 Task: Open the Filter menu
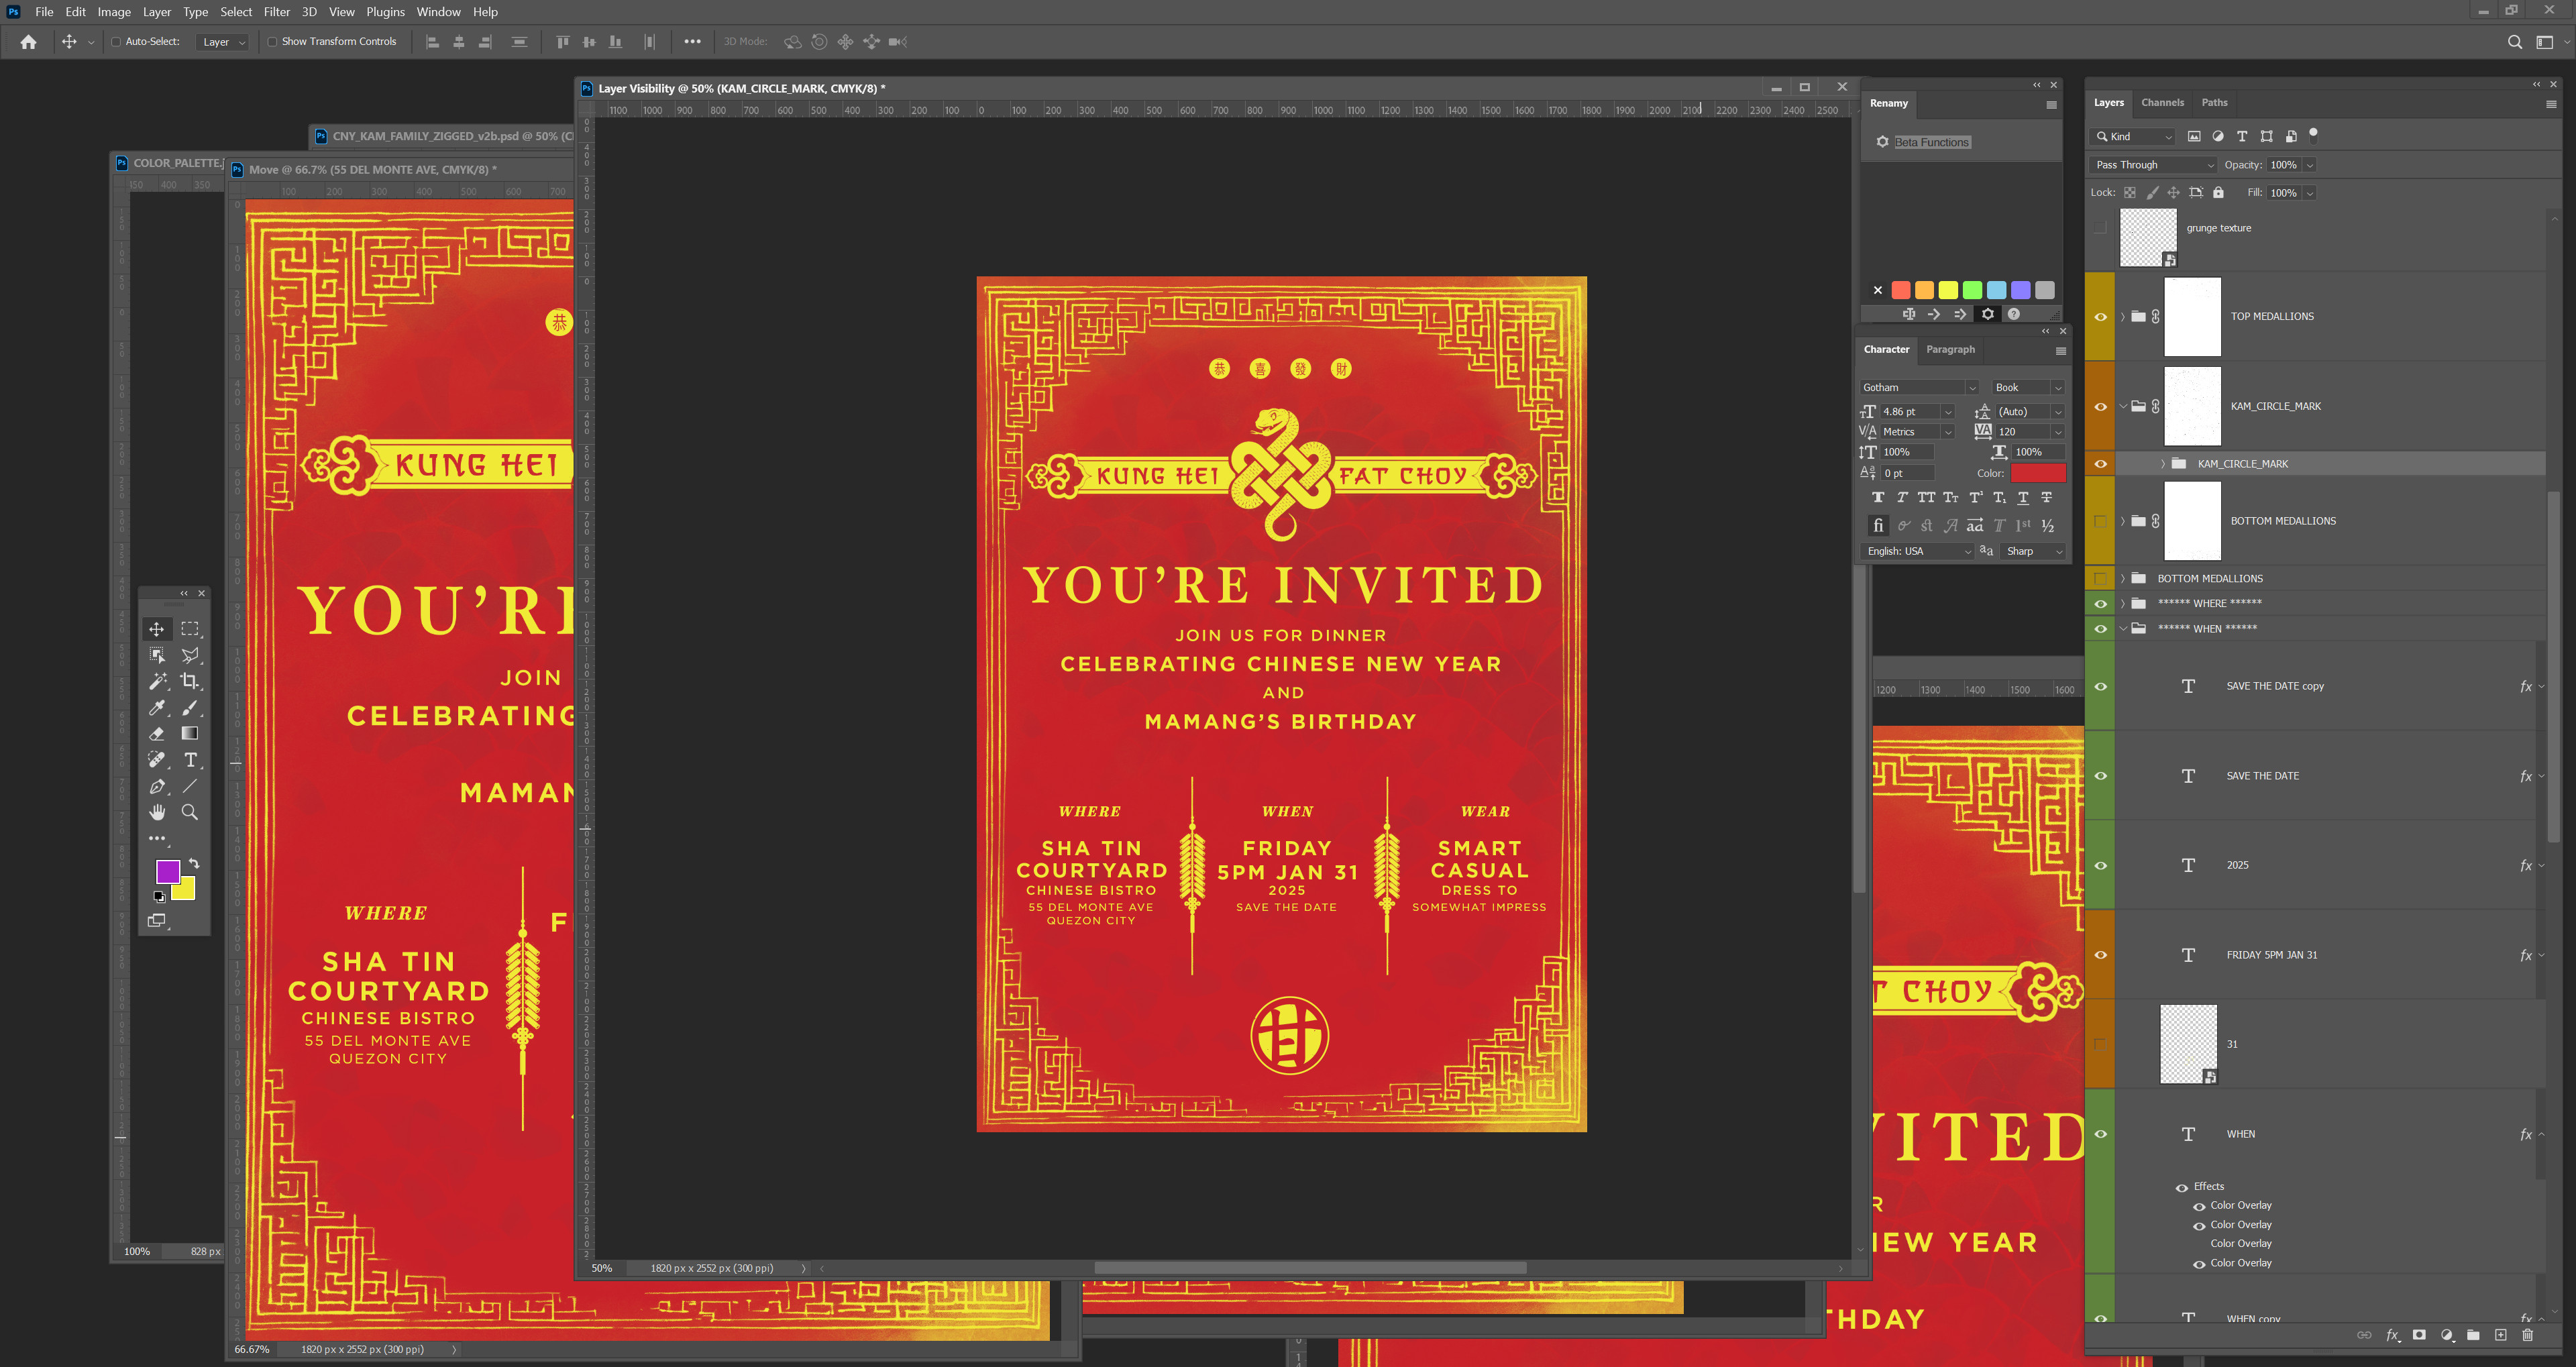pos(276,12)
